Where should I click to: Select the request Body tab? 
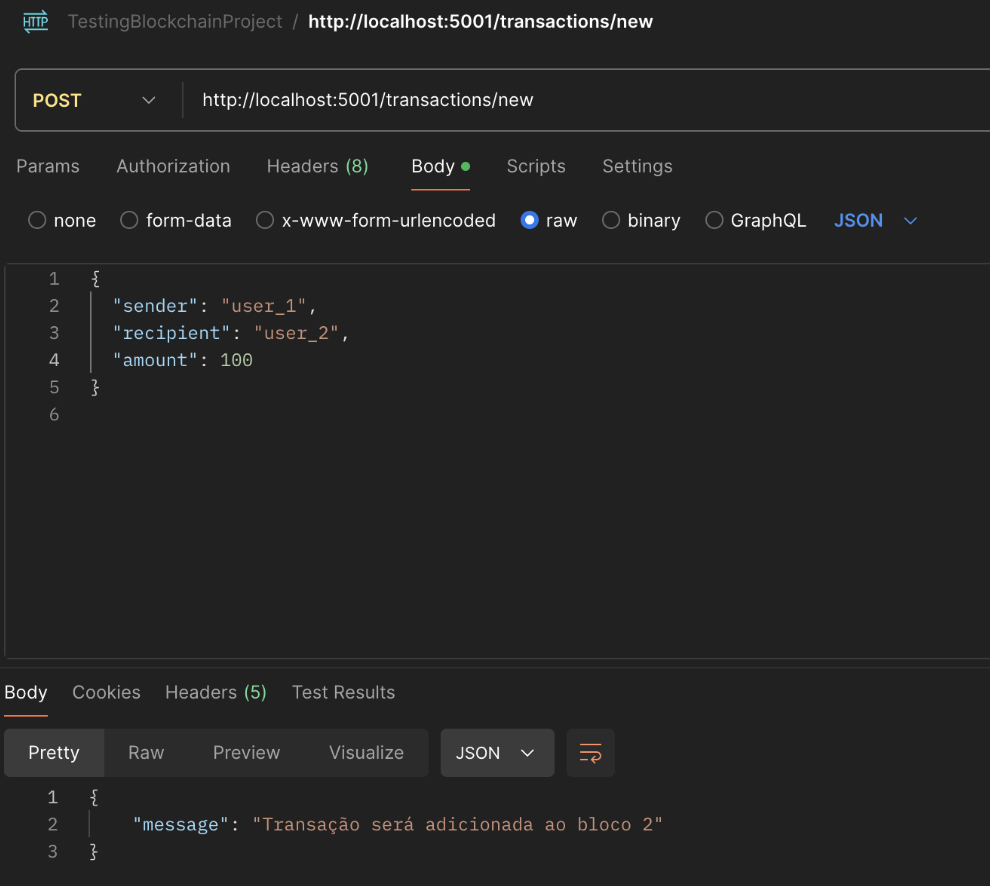tap(440, 166)
